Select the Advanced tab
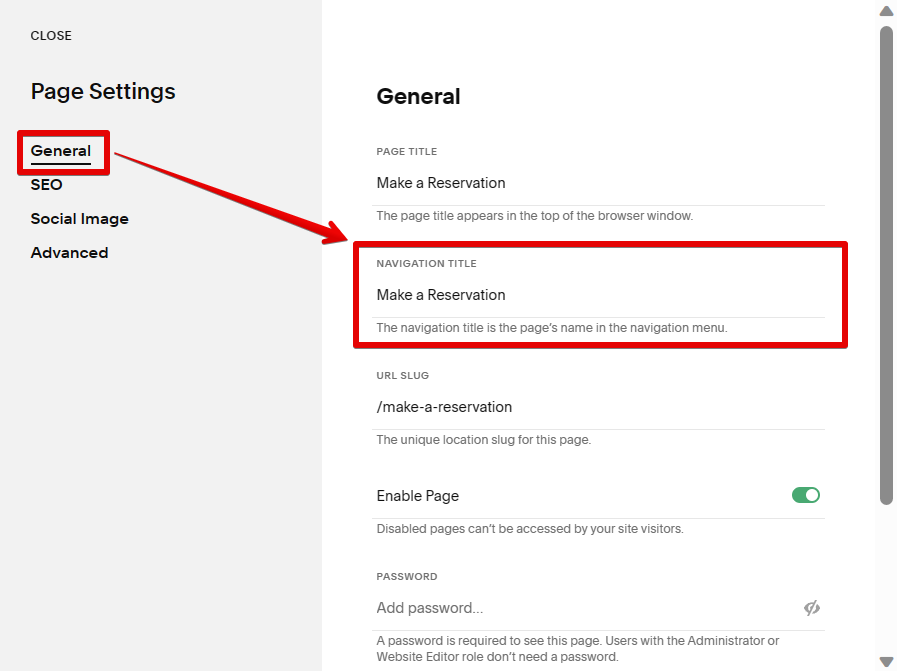The image size is (897, 671). (69, 253)
